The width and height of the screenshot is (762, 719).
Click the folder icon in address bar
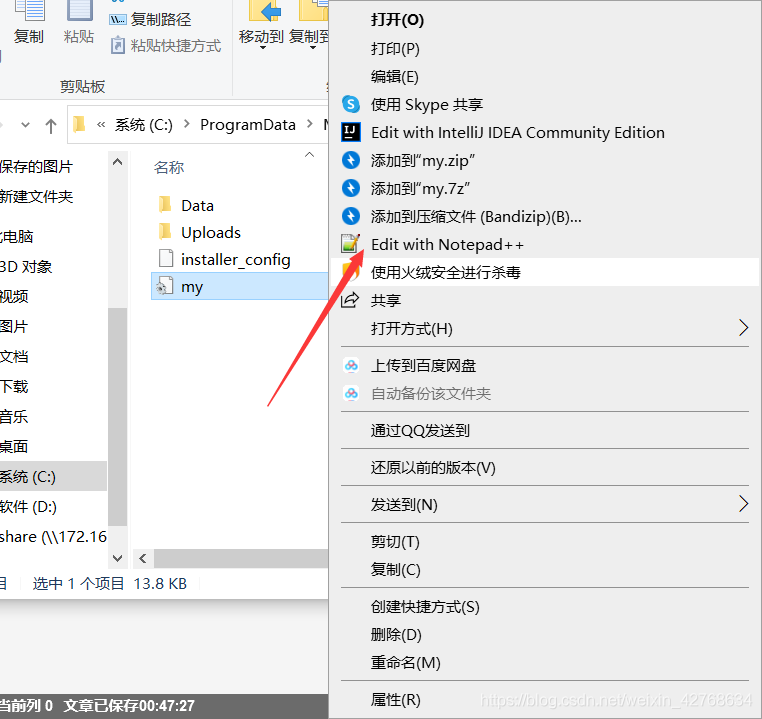coord(79,125)
